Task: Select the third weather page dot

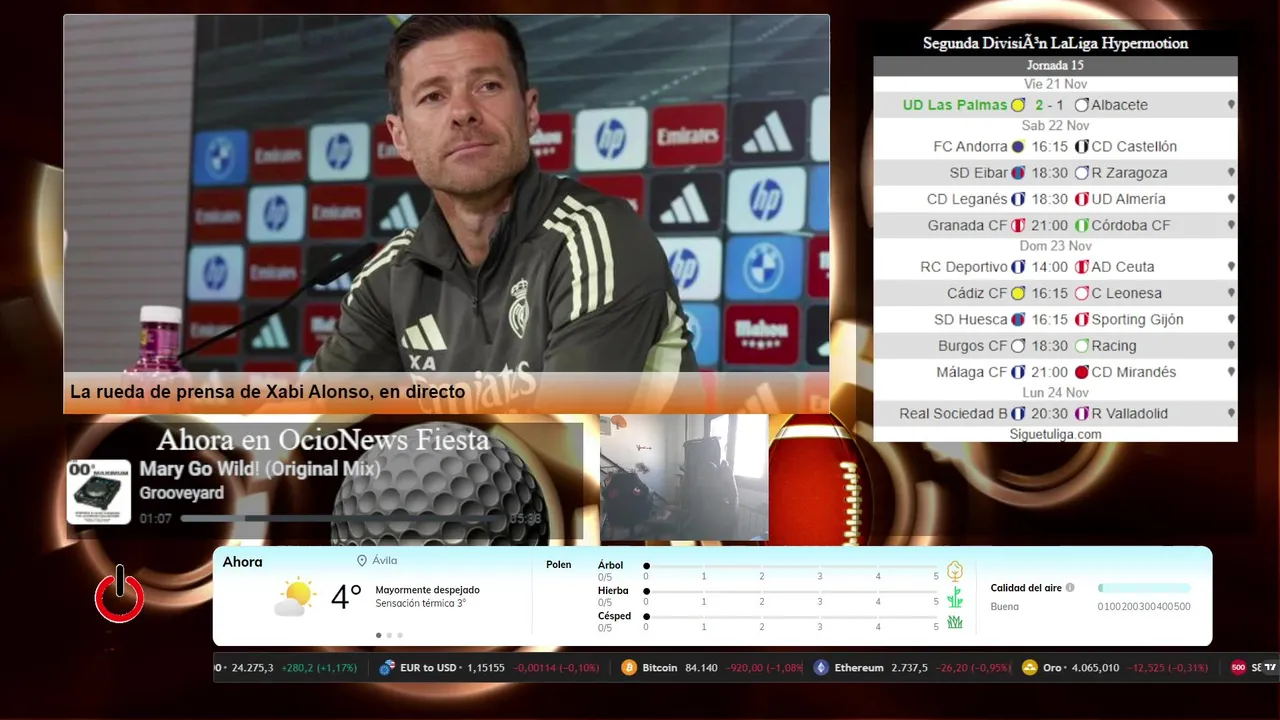Action: pos(400,635)
